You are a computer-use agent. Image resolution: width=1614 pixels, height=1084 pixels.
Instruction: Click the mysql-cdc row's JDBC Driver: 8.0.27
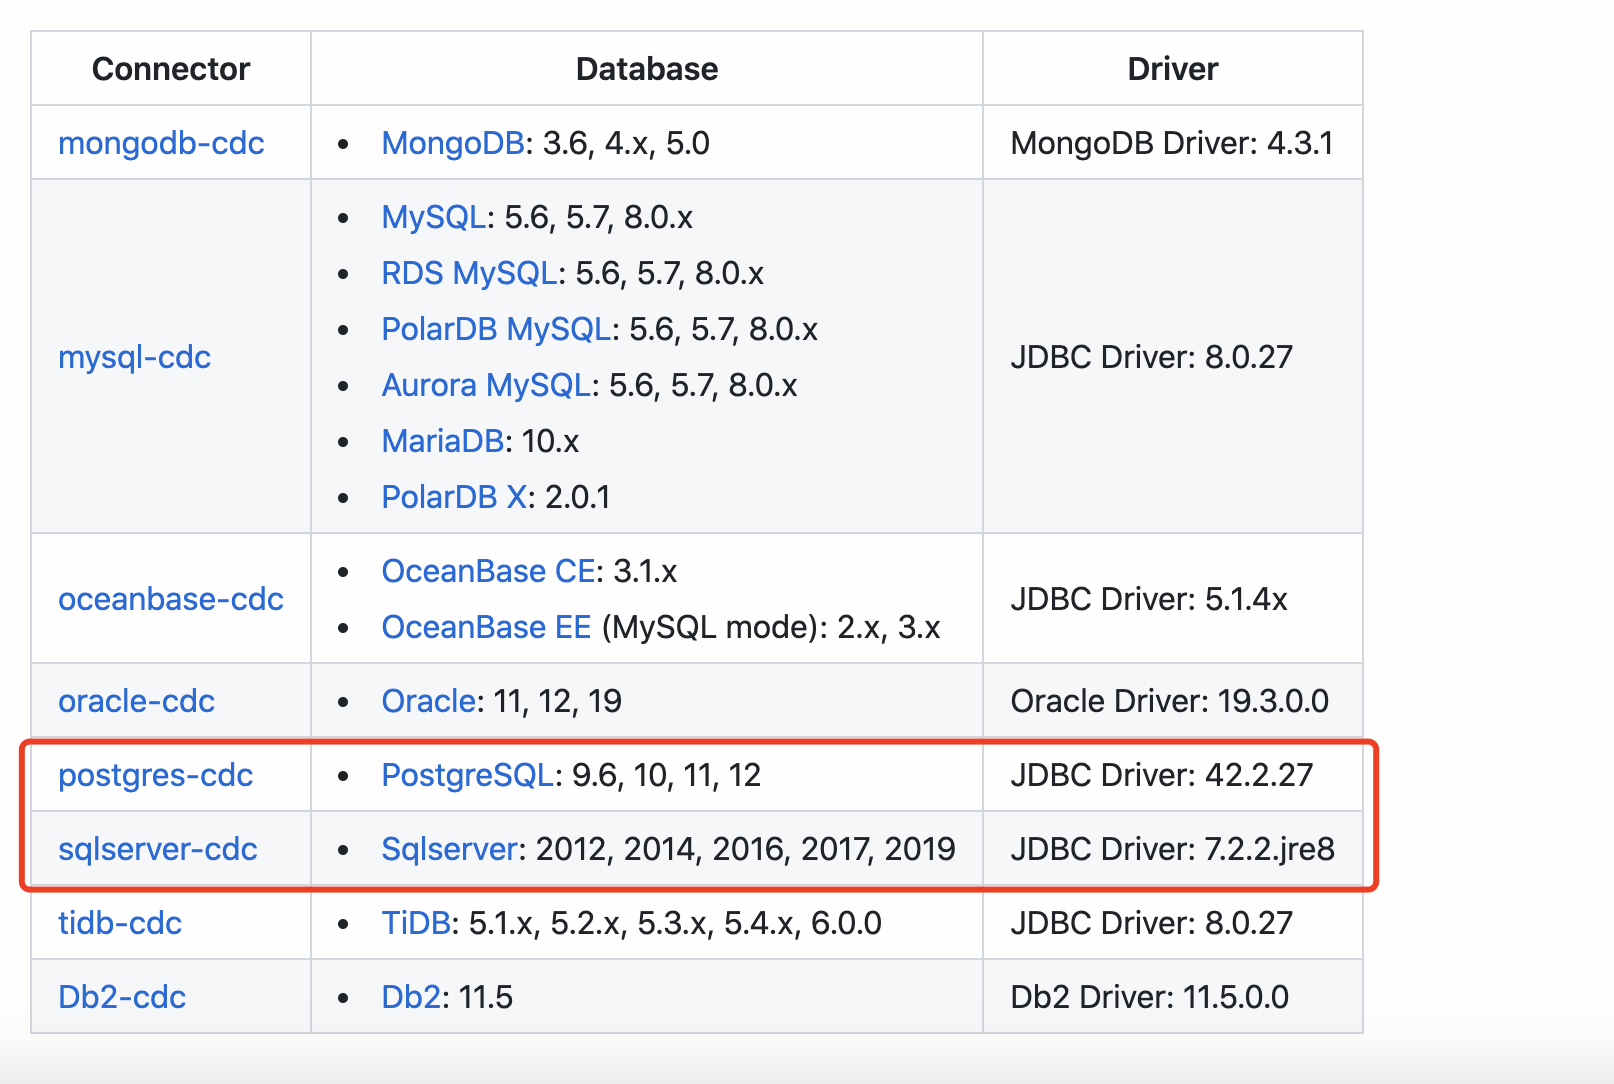[x=1152, y=357]
